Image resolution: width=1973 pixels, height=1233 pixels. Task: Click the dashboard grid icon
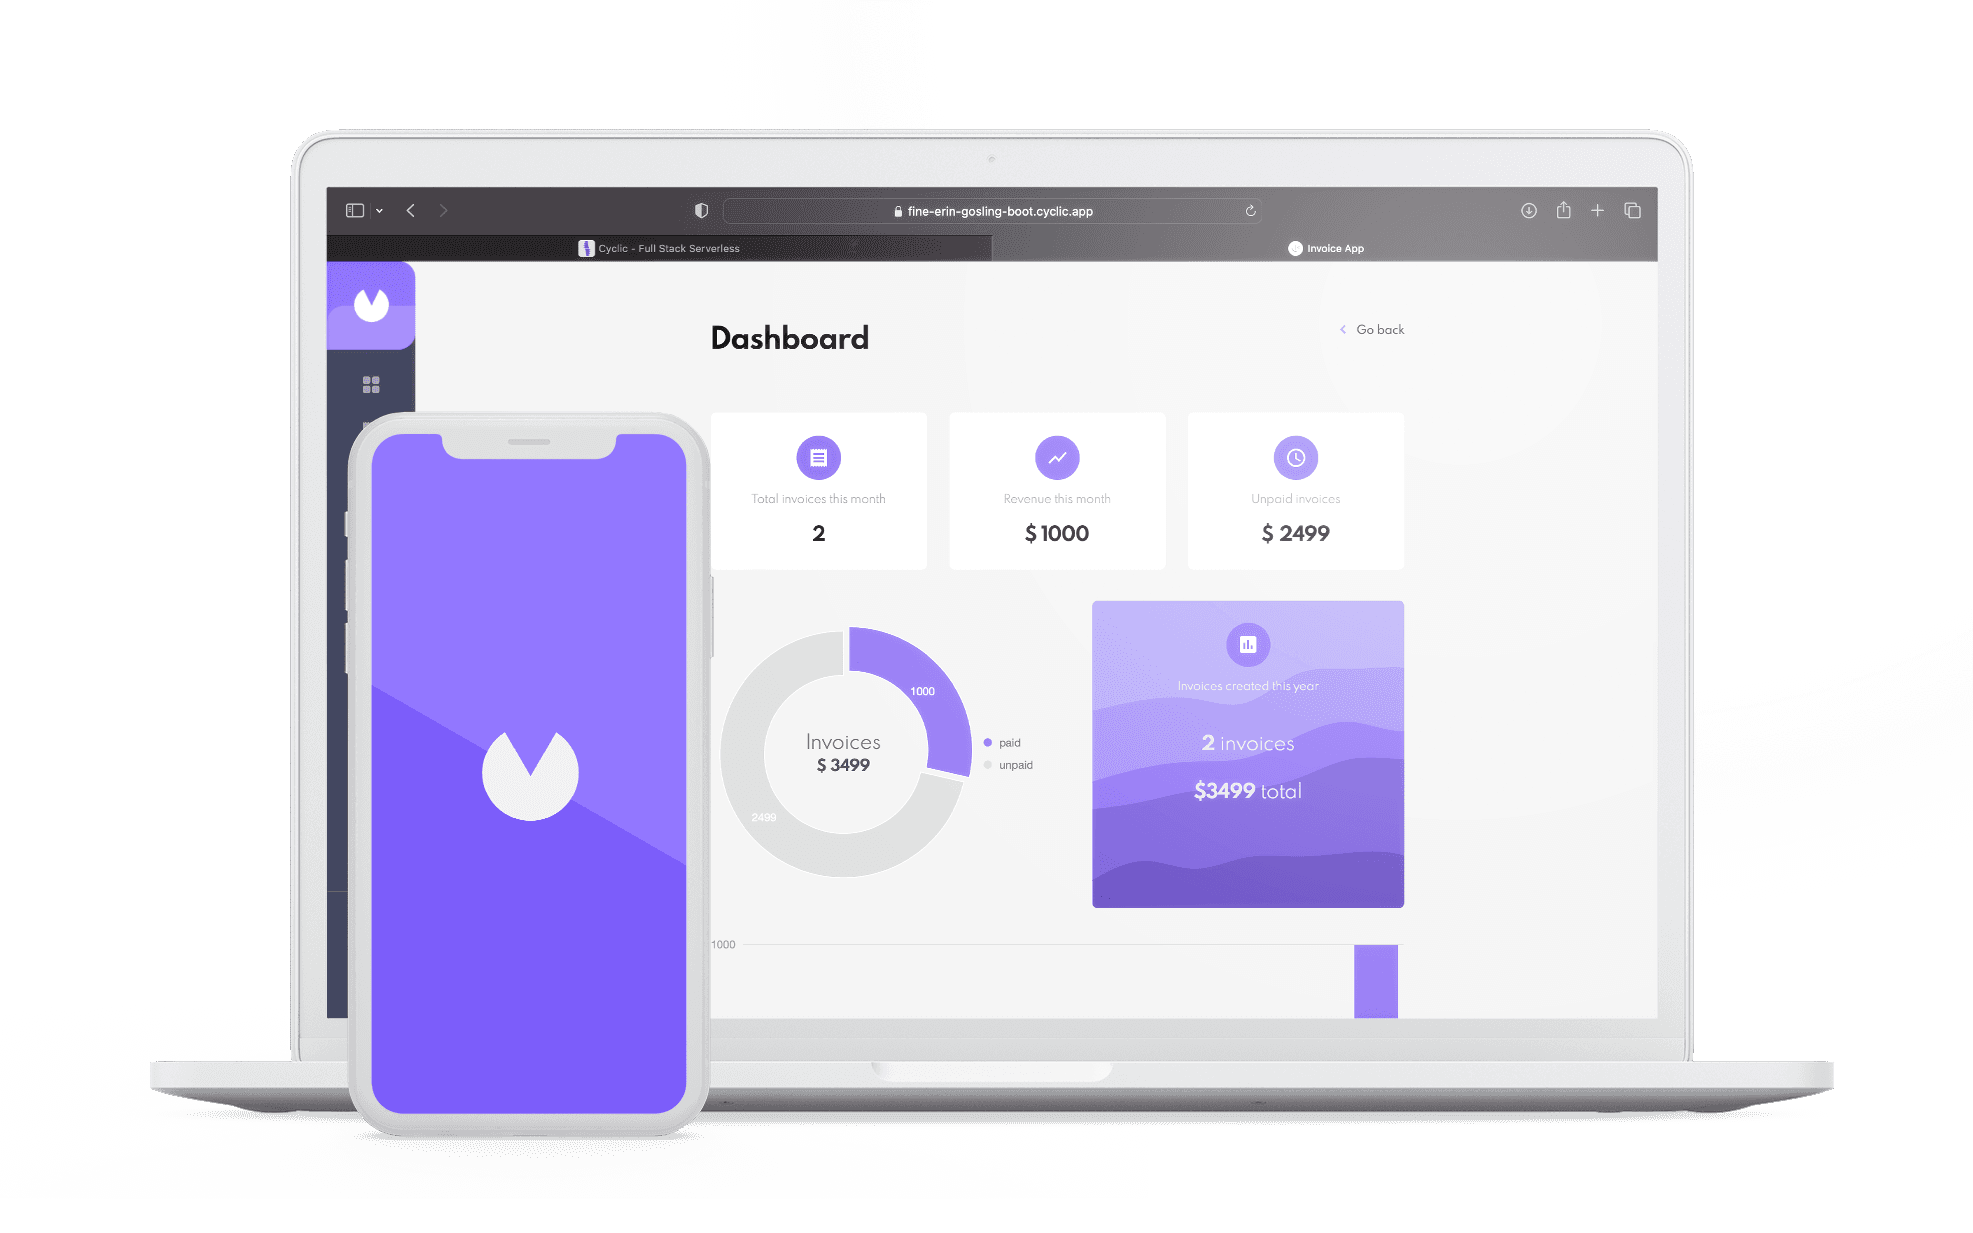371,385
